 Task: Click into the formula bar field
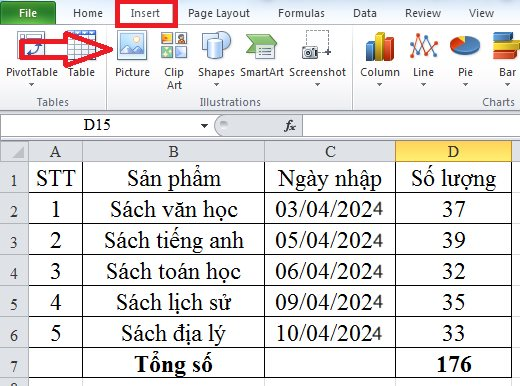click(x=411, y=126)
